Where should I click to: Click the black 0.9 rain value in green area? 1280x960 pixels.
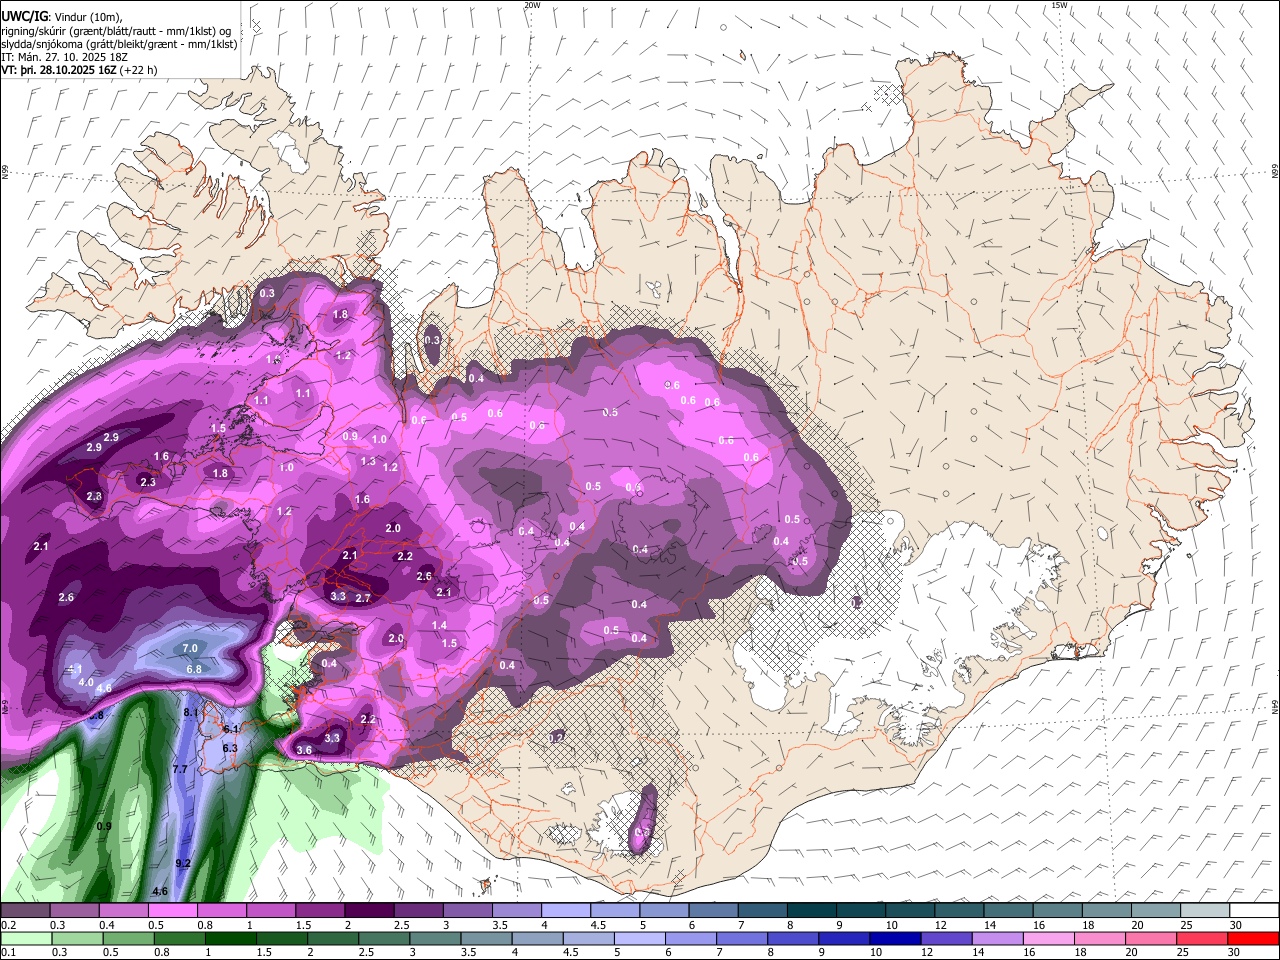point(104,827)
